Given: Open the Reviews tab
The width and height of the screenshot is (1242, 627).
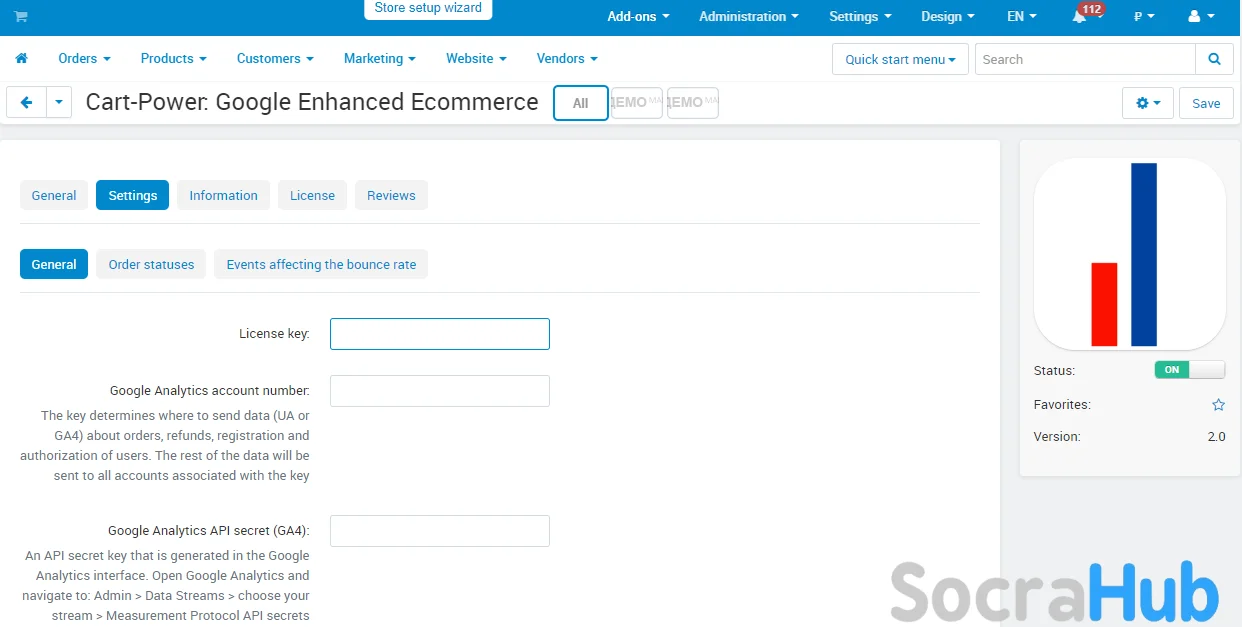Looking at the screenshot, I should 391,195.
